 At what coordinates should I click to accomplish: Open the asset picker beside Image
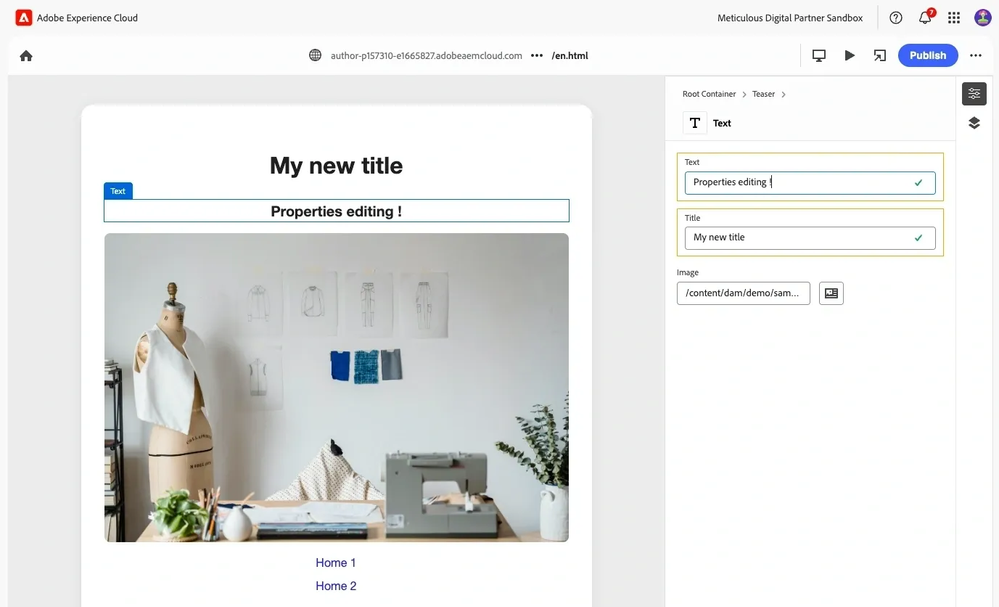click(x=831, y=293)
